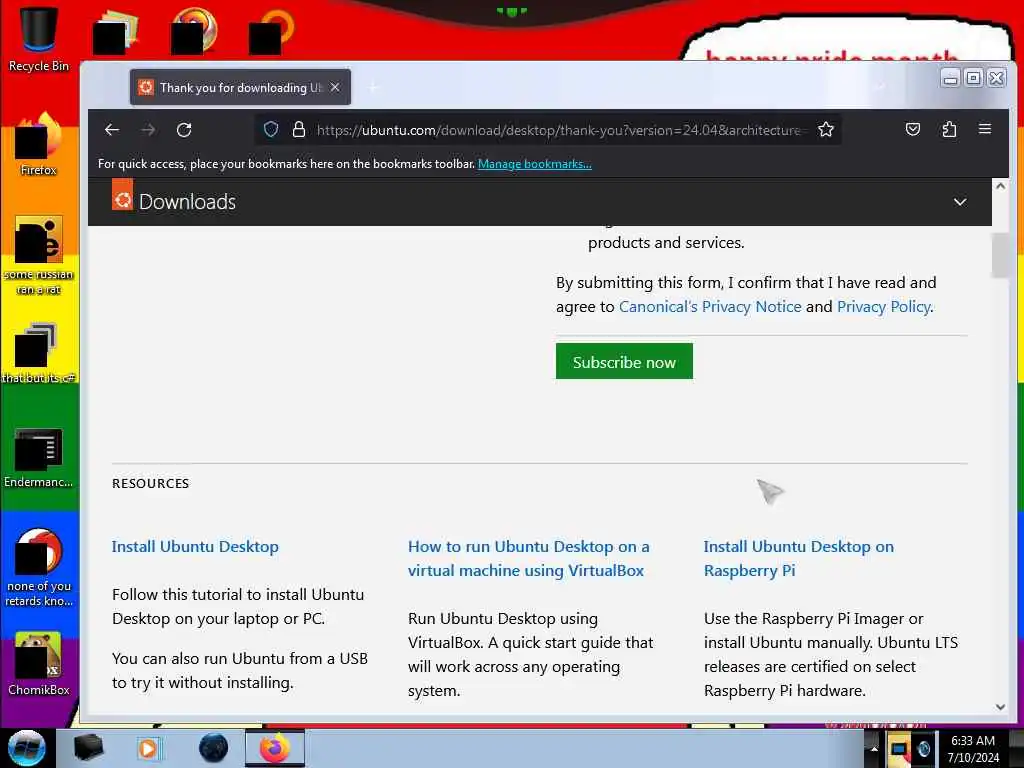The image size is (1024, 768).
Task: Open the dark globe taskbar icon
Action: (x=214, y=748)
